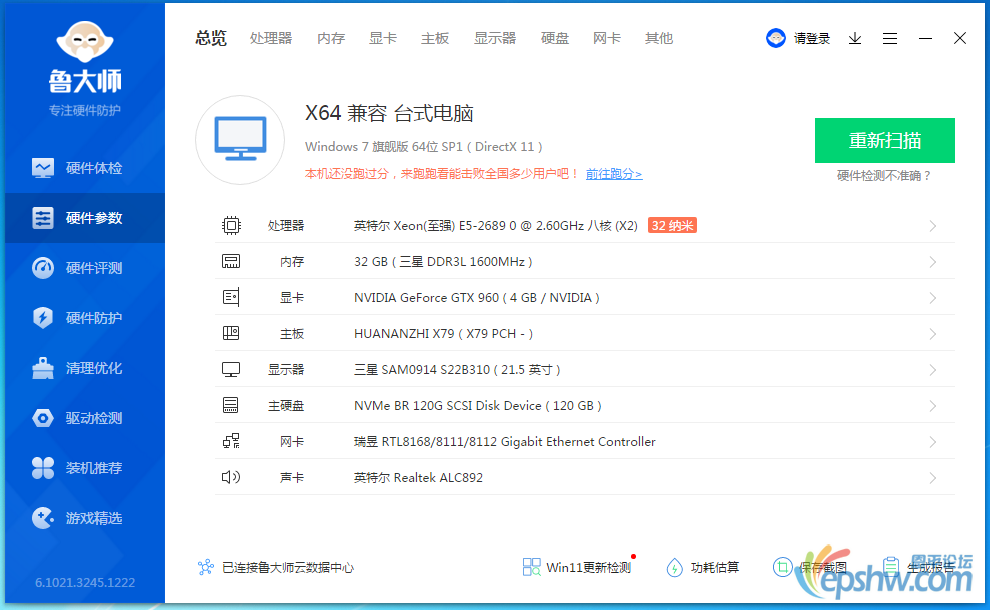Click the NVIDIA GeForce GTX 960 text
990x610 pixels.
click(x=477, y=297)
